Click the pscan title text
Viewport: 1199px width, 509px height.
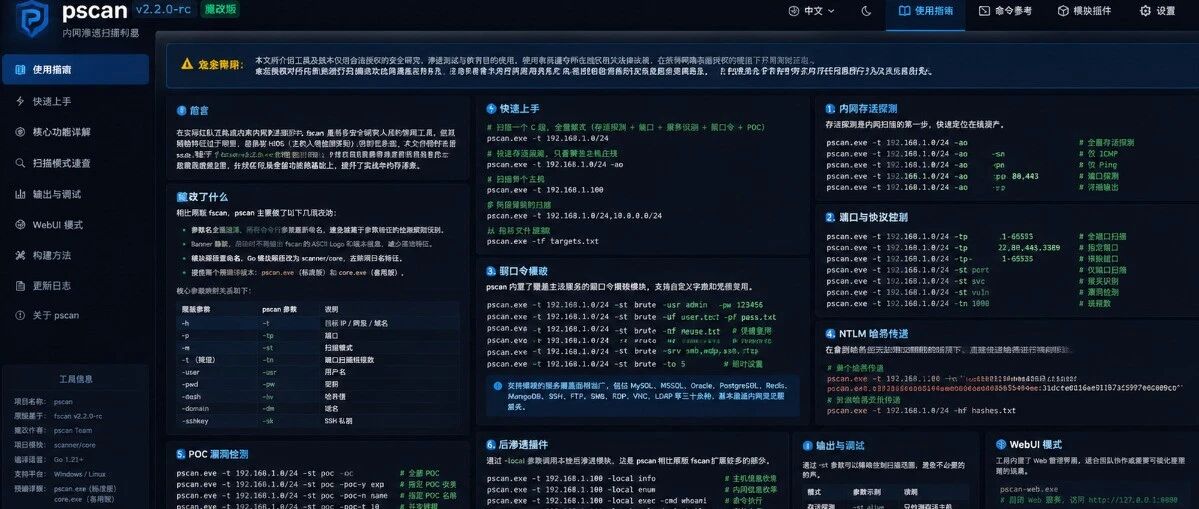(x=94, y=11)
